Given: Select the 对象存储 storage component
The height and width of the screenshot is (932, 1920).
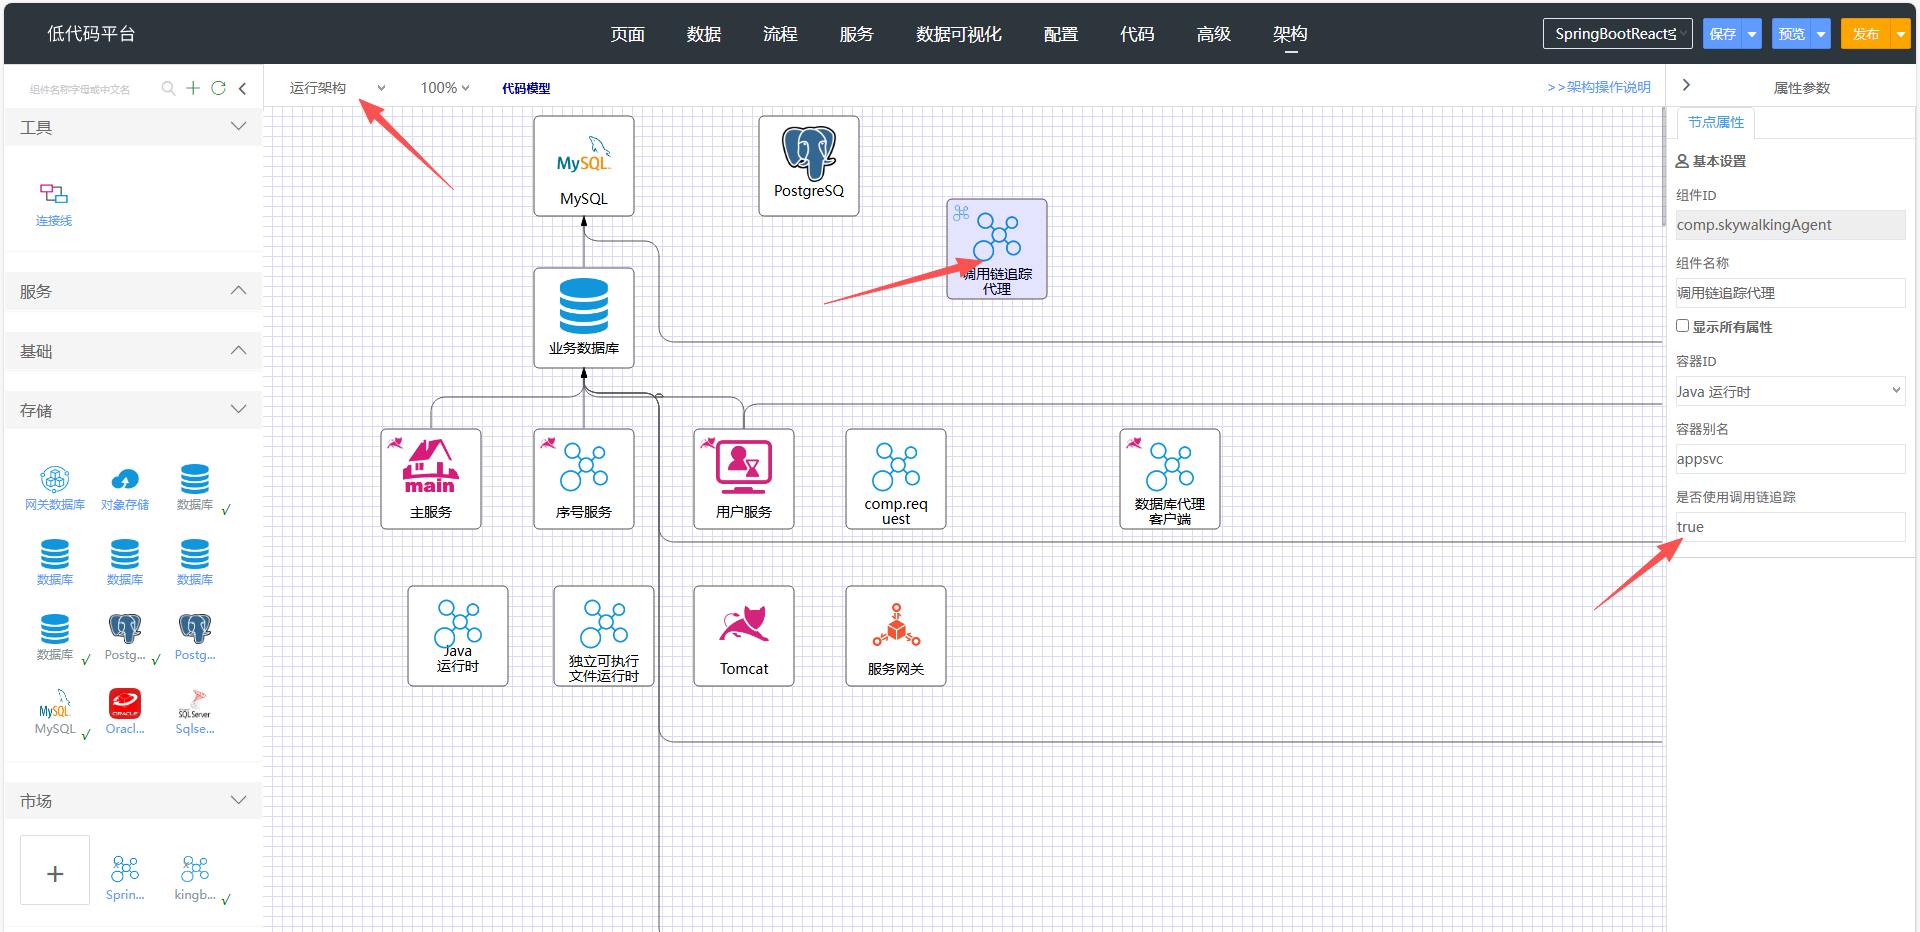Looking at the screenshot, I should coord(125,487).
